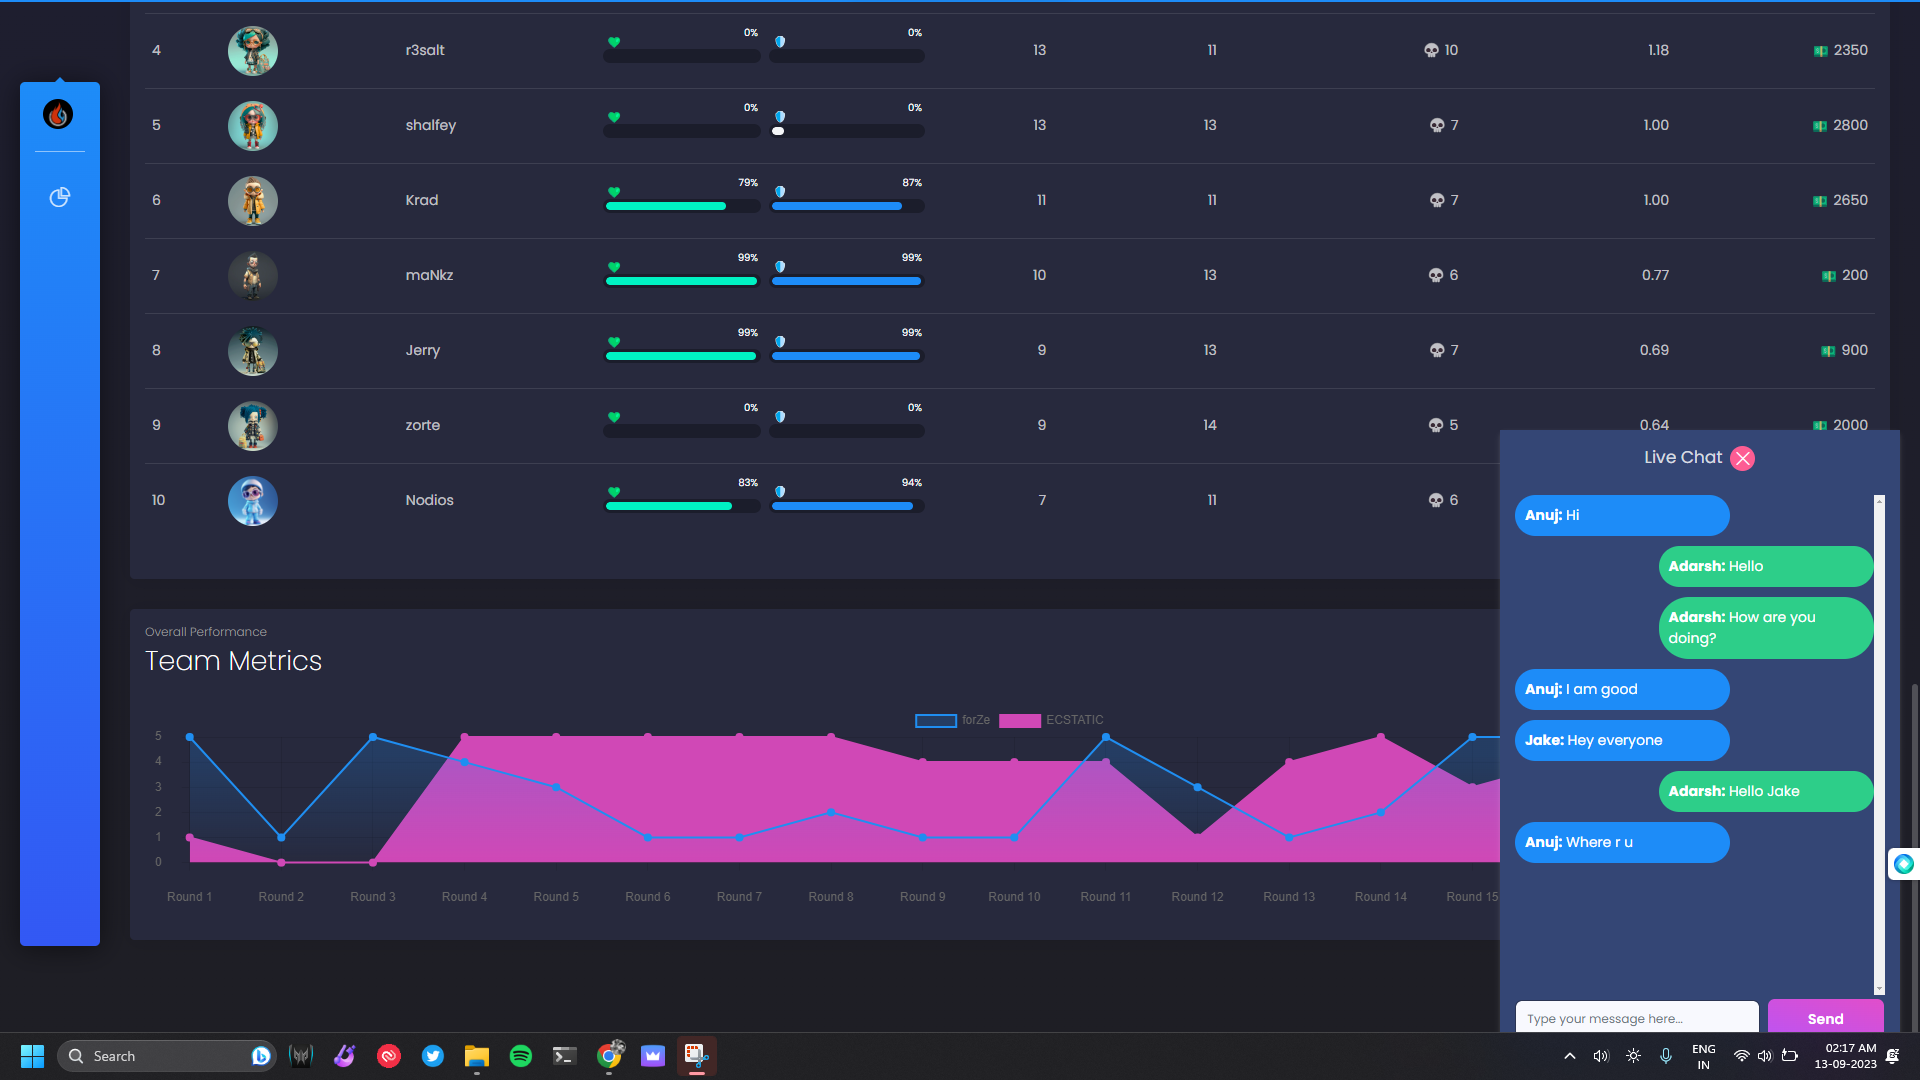Open the Windows Start menu
The width and height of the screenshot is (1920, 1080).
coord(32,1056)
